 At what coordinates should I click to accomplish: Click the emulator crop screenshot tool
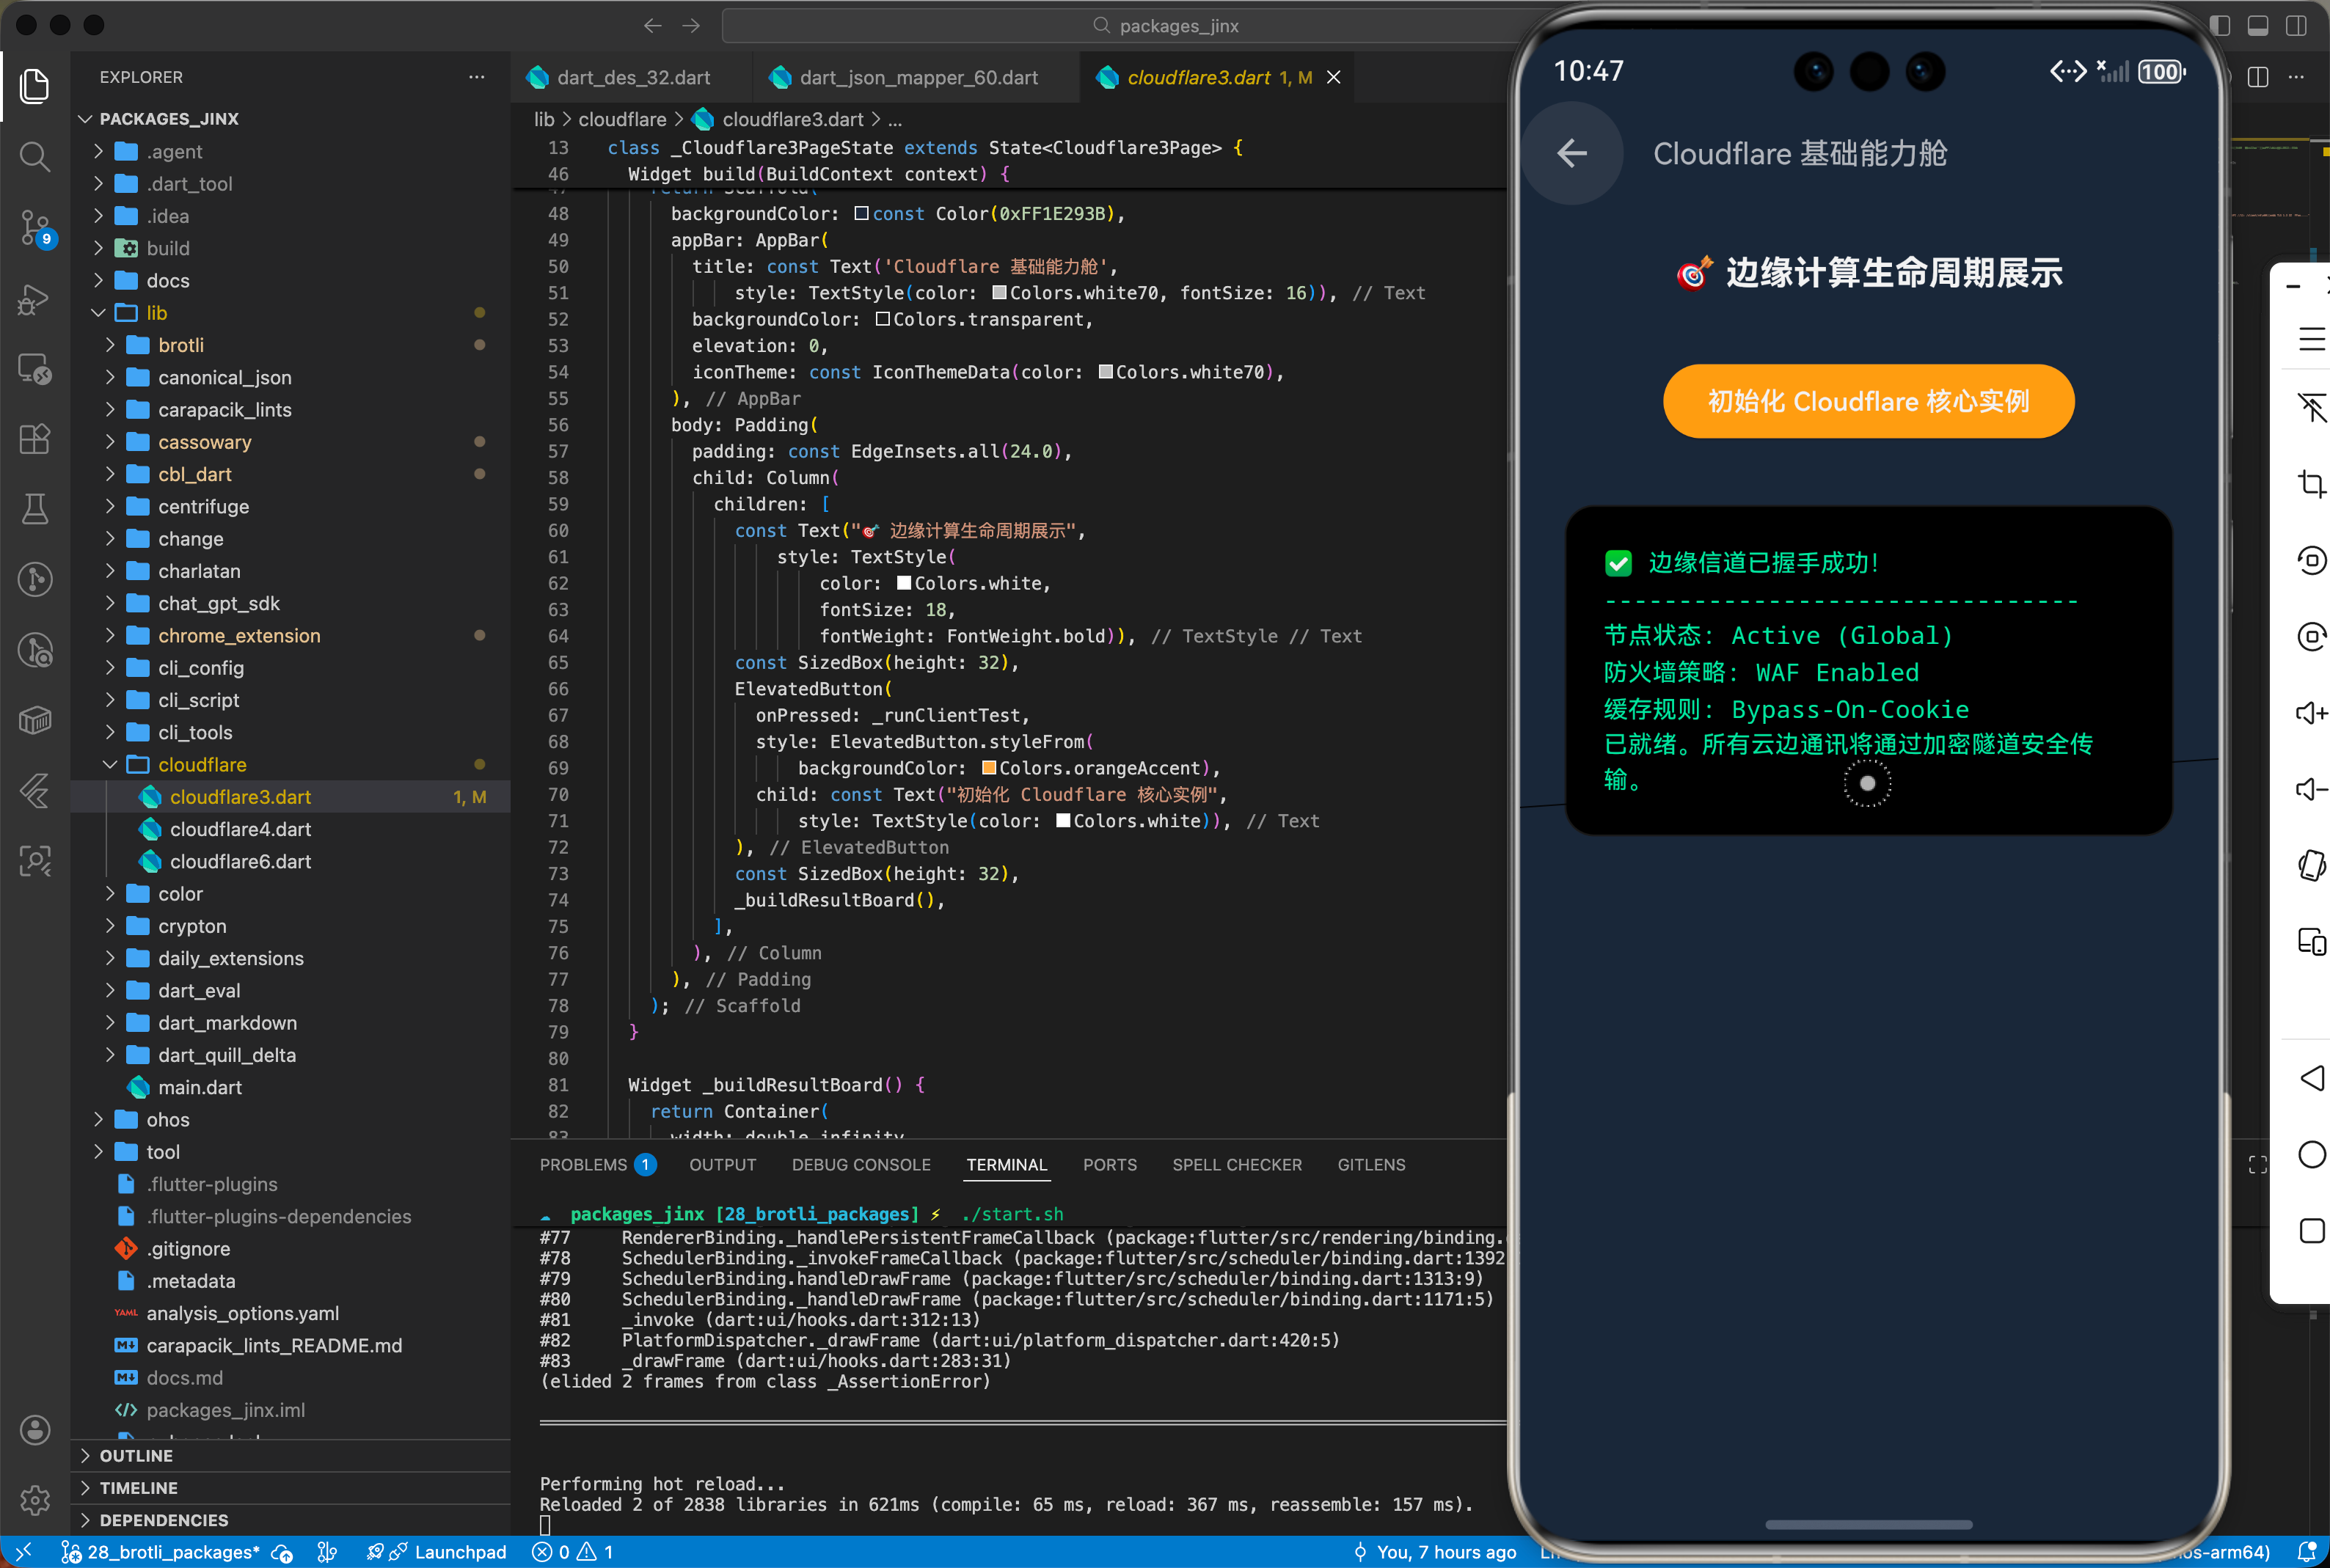click(2310, 484)
